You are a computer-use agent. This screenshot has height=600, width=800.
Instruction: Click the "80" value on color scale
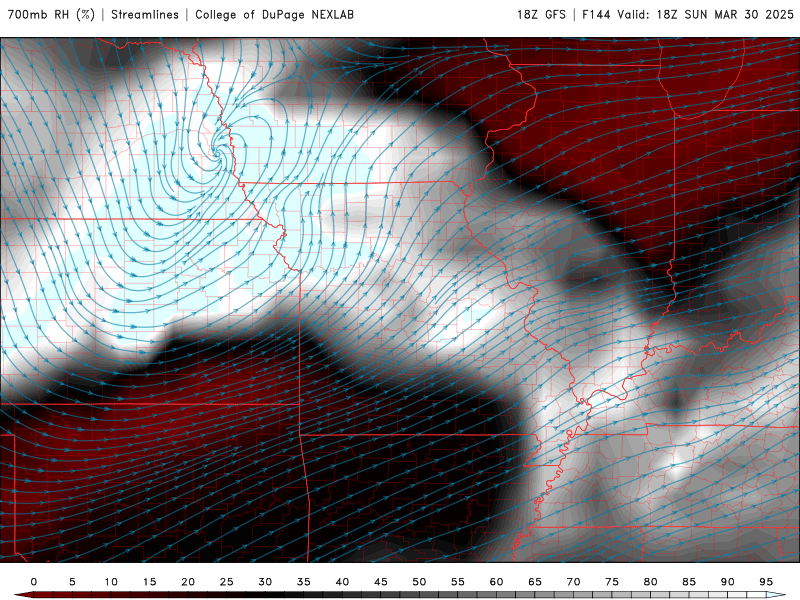point(651,582)
